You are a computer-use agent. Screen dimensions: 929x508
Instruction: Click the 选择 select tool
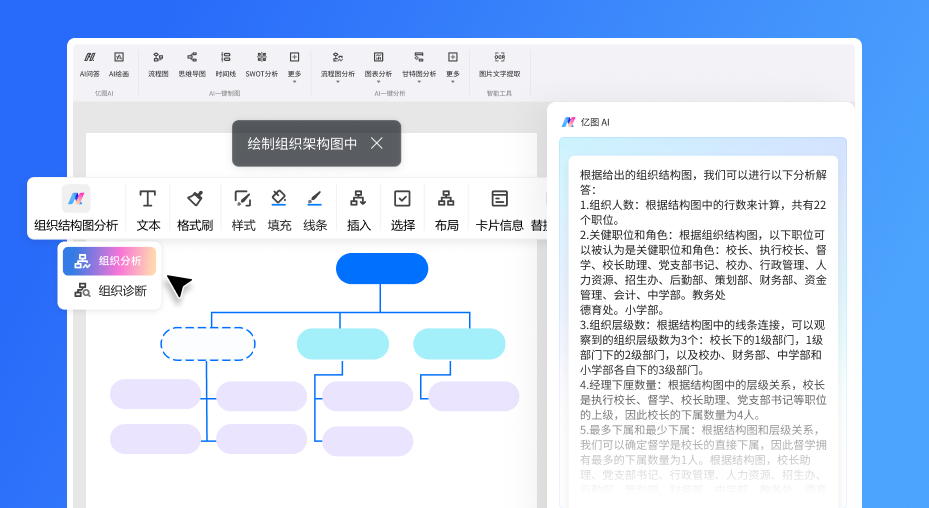[x=402, y=209]
